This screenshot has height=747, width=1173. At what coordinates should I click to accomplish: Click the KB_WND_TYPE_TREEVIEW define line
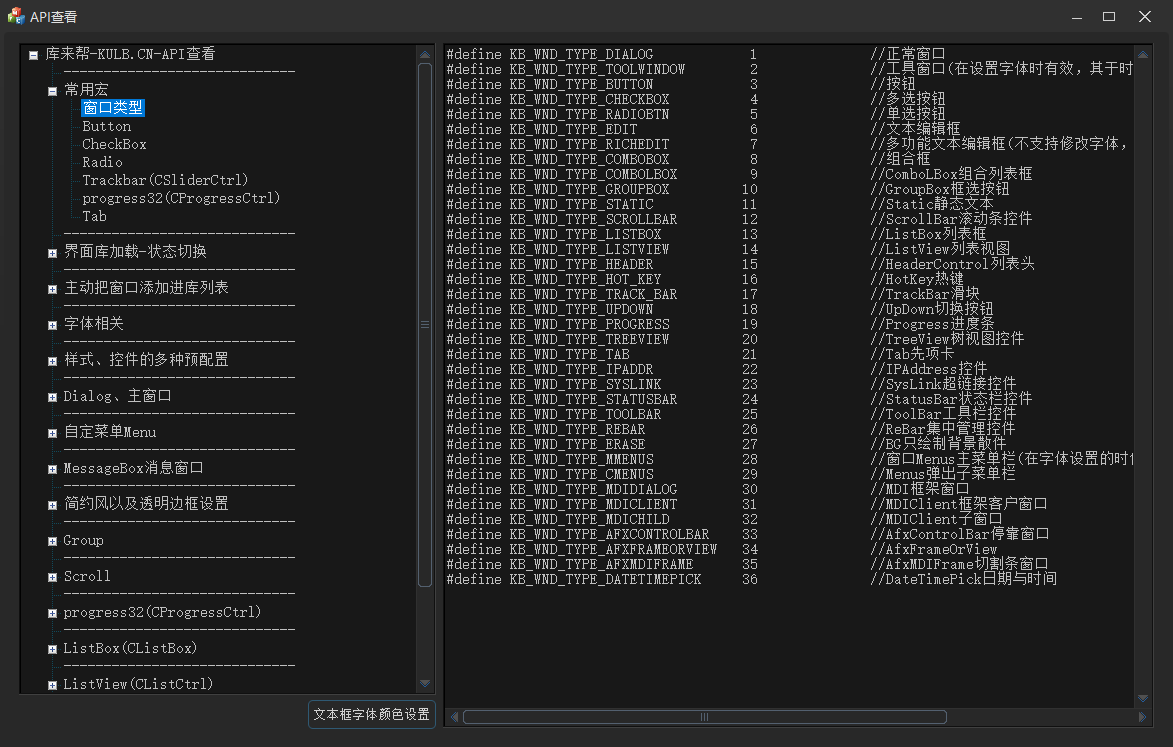point(735,339)
